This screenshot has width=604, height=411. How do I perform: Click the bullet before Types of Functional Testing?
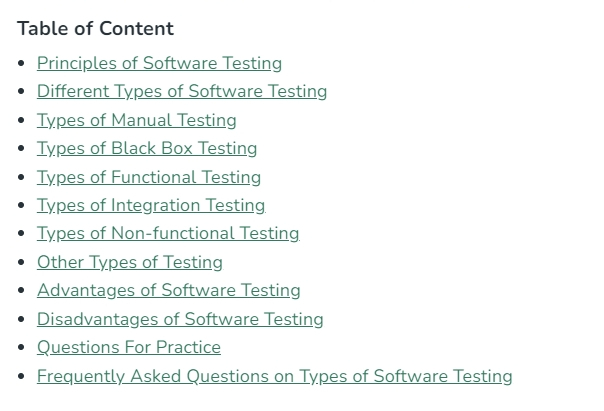[21, 177]
